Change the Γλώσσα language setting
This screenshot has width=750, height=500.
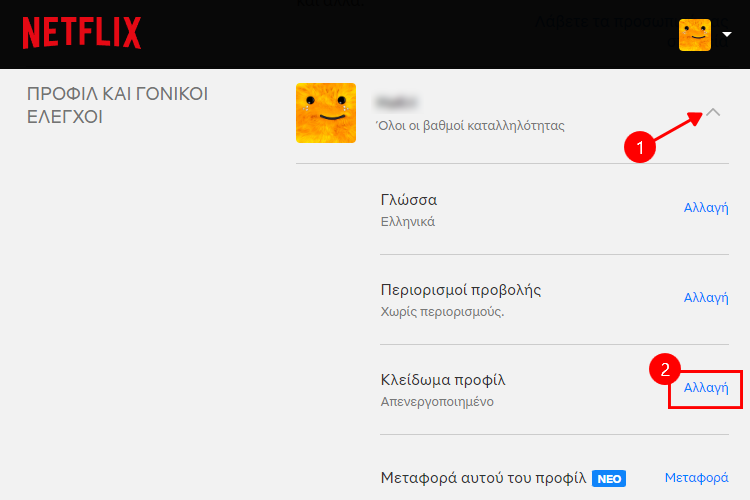pos(706,208)
